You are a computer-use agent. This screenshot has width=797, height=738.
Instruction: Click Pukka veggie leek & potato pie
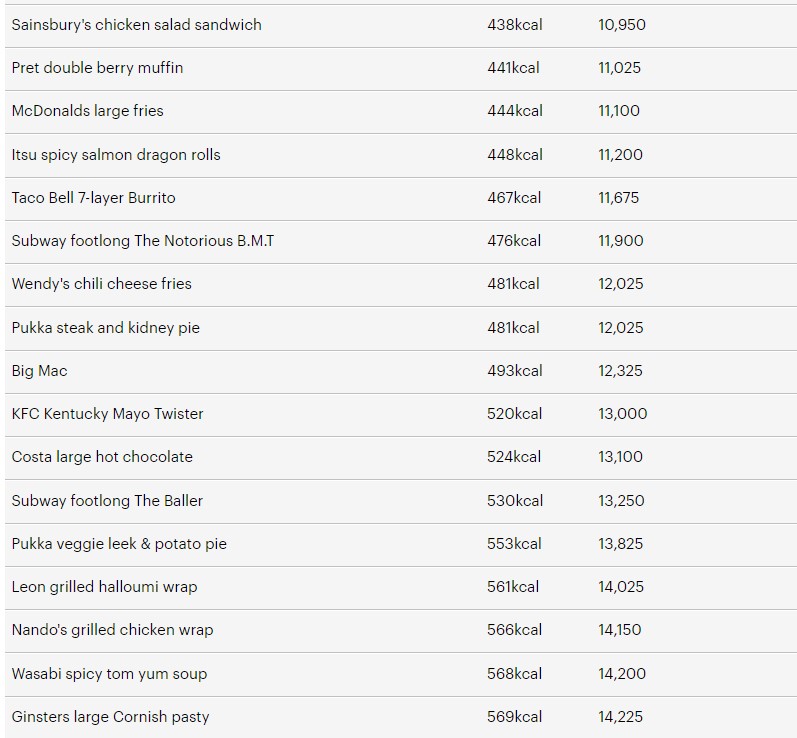[x=119, y=544]
